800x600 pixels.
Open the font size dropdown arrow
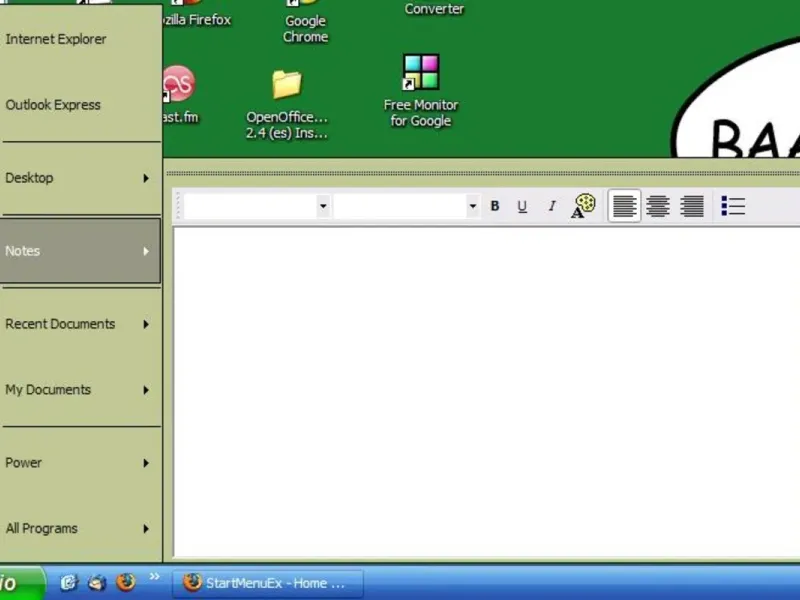pyautogui.click(x=472, y=206)
